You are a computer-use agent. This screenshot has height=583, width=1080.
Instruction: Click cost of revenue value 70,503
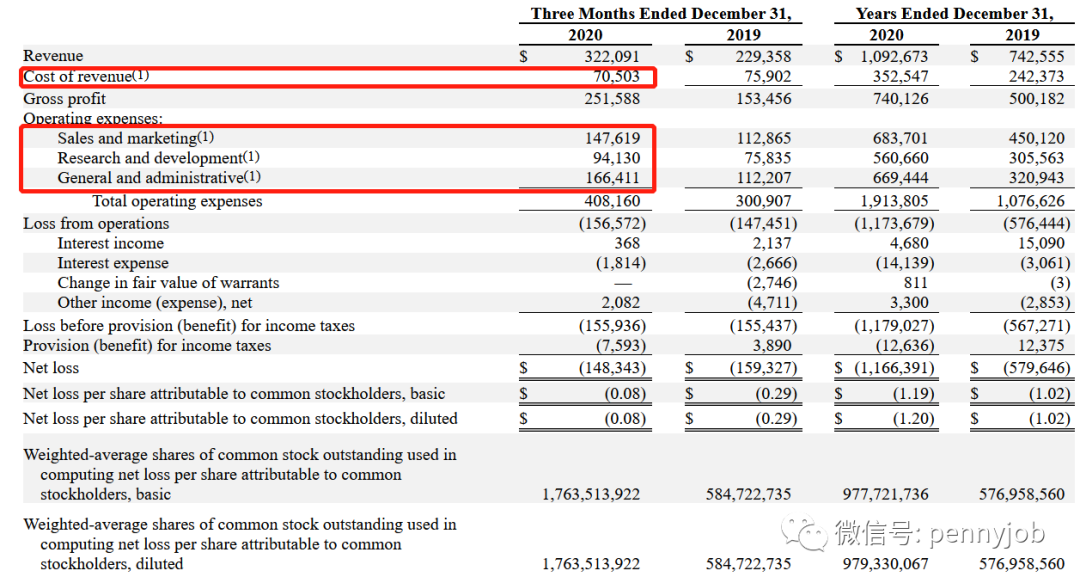(x=616, y=76)
